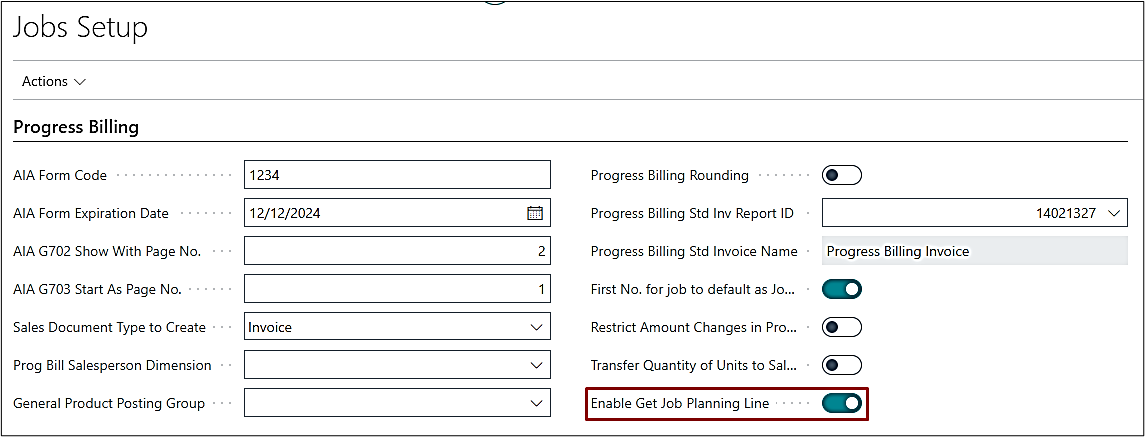Disable Enable Get Job Planning Line toggle
Screen dimensions: 1145x437
point(841,404)
